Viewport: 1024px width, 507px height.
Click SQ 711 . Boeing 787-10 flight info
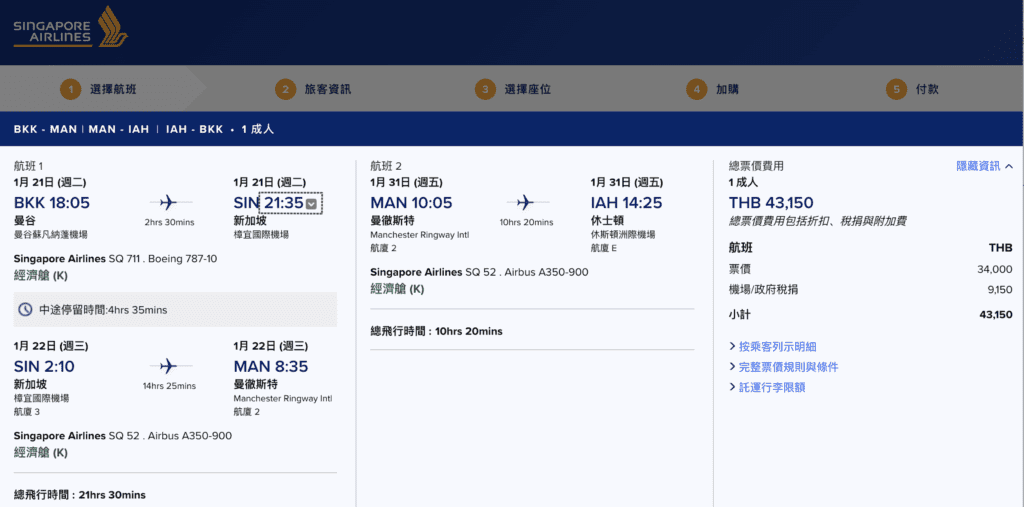pos(163,259)
